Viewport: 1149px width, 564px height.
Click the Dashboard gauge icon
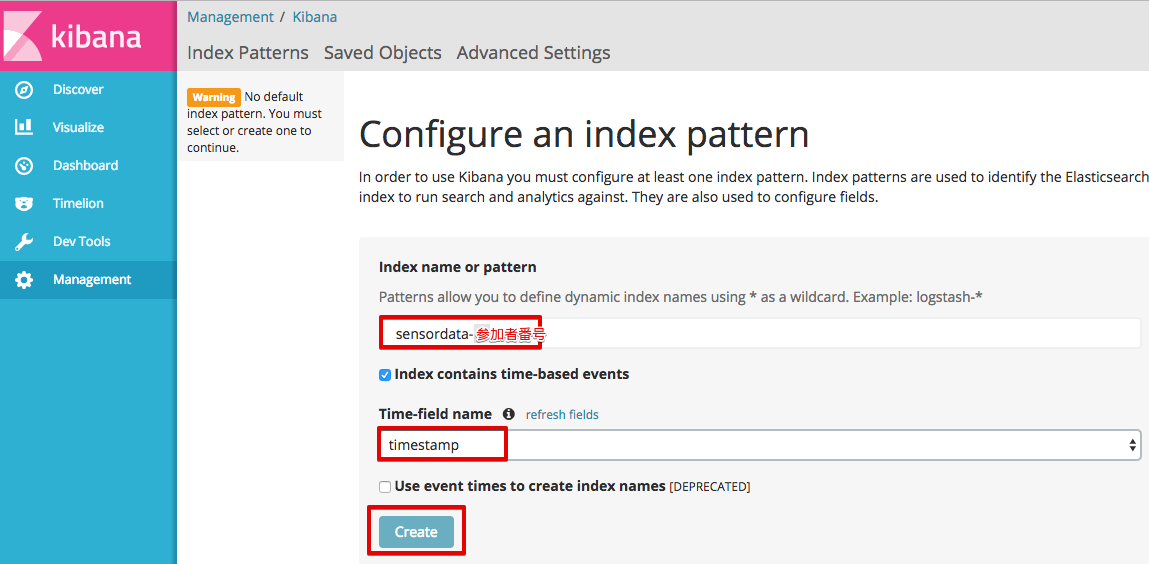[24, 166]
